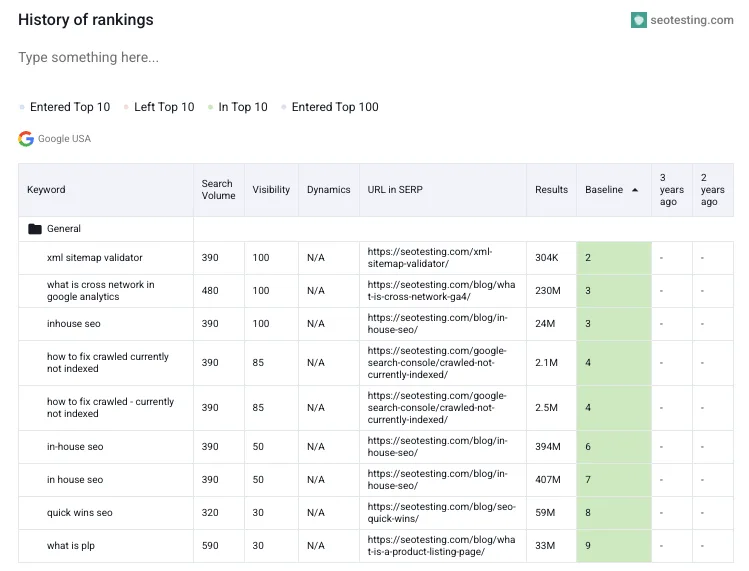Select 'how to fix crawled currently not indexed' keyword

click(x=107, y=363)
